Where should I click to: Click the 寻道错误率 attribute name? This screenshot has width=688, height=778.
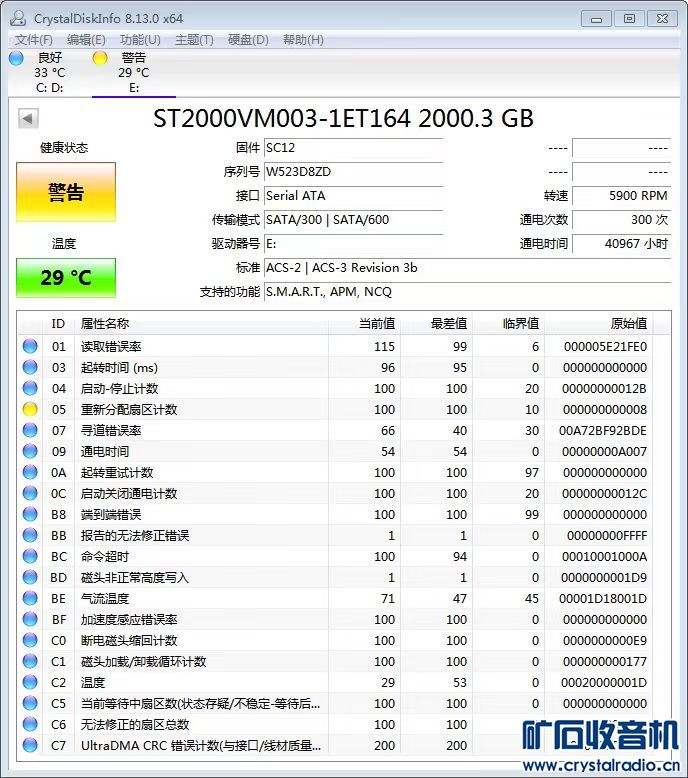tap(111, 430)
